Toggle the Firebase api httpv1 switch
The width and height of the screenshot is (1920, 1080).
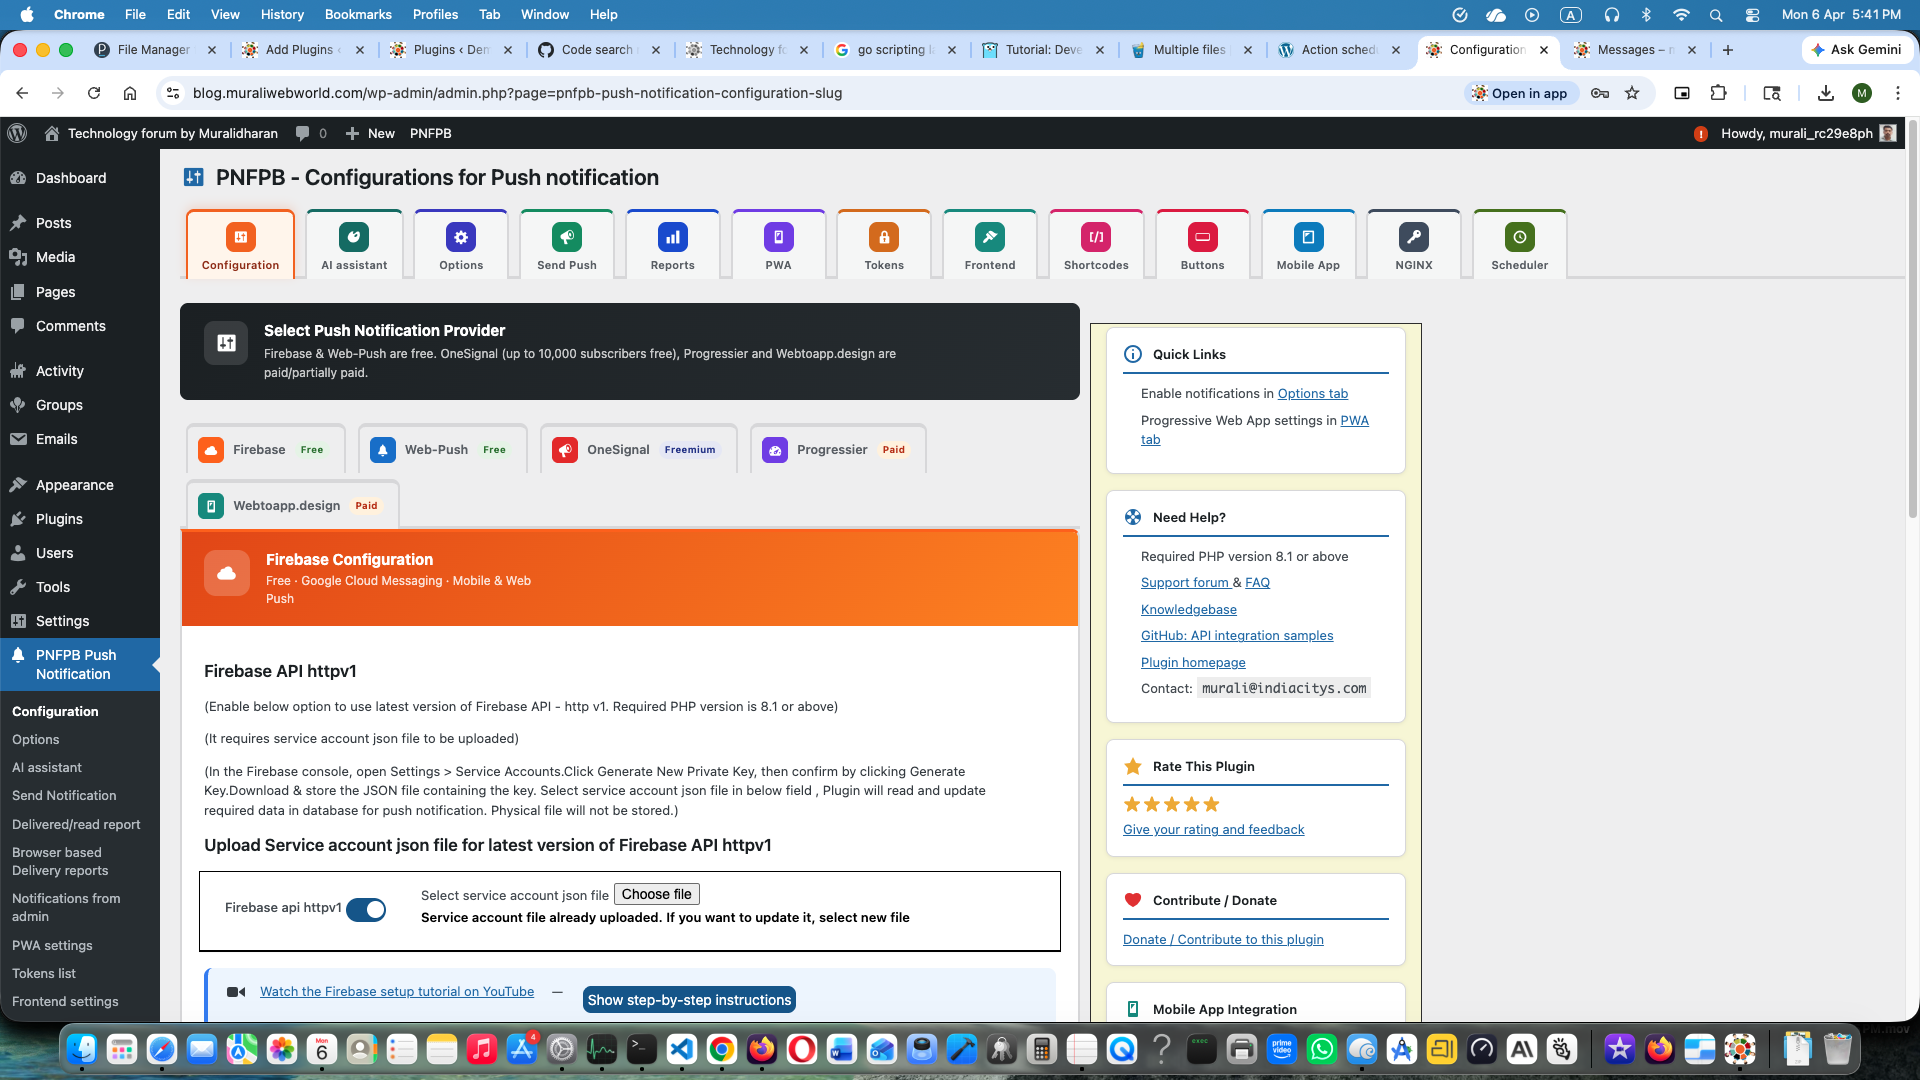click(x=366, y=909)
